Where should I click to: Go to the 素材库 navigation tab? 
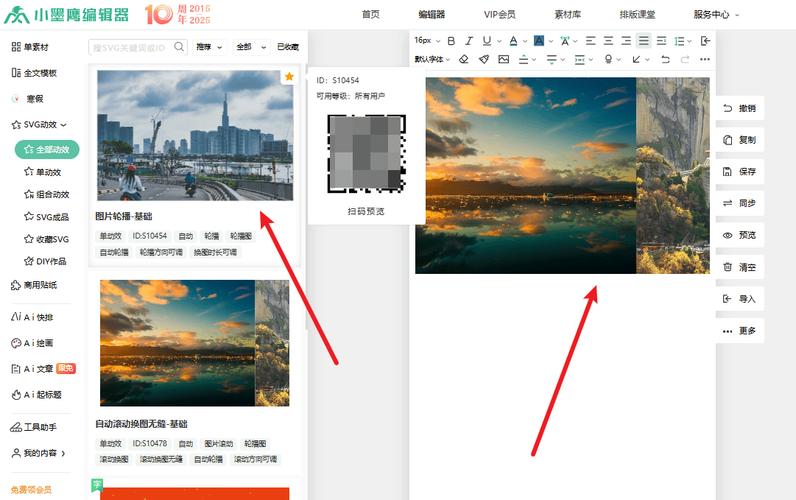click(568, 14)
